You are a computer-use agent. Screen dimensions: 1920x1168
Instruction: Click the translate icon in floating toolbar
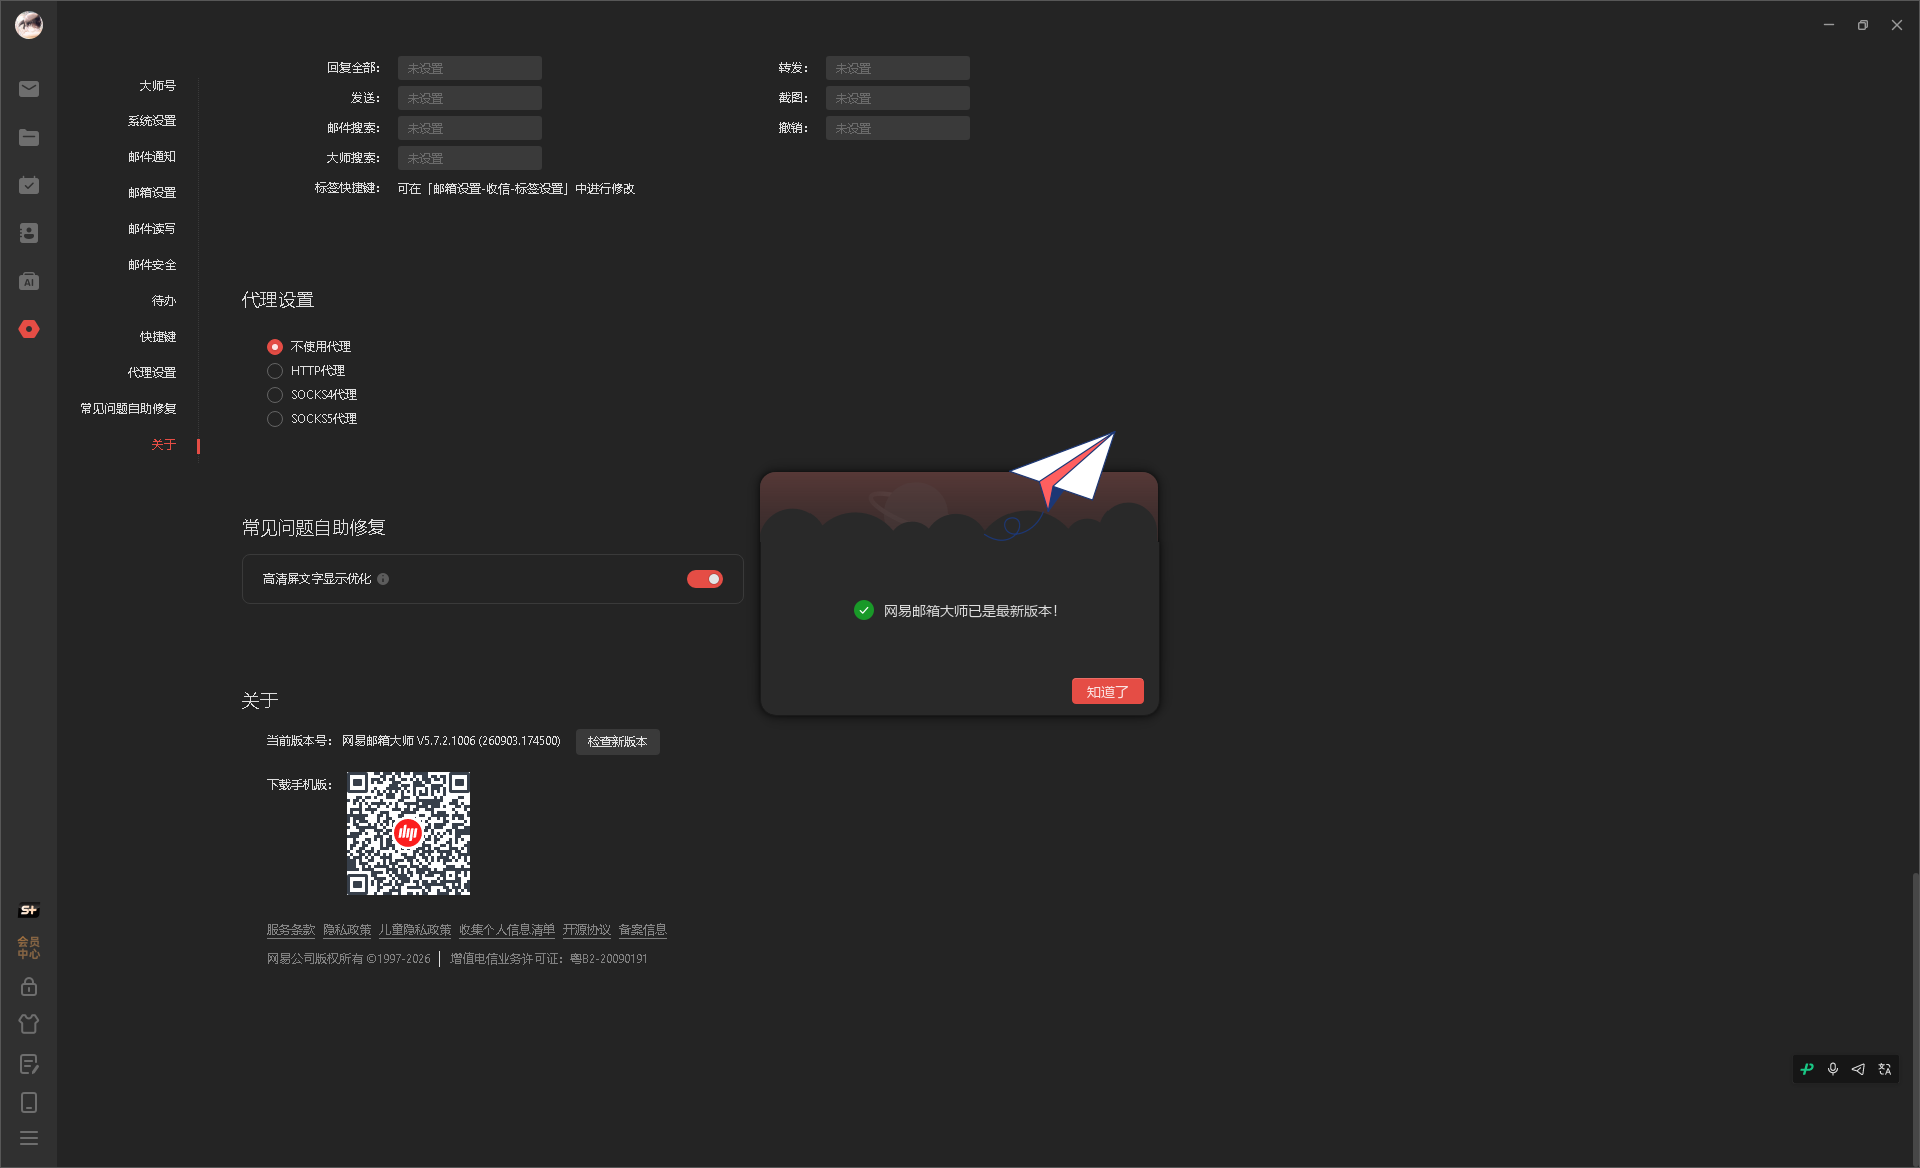[1885, 1069]
